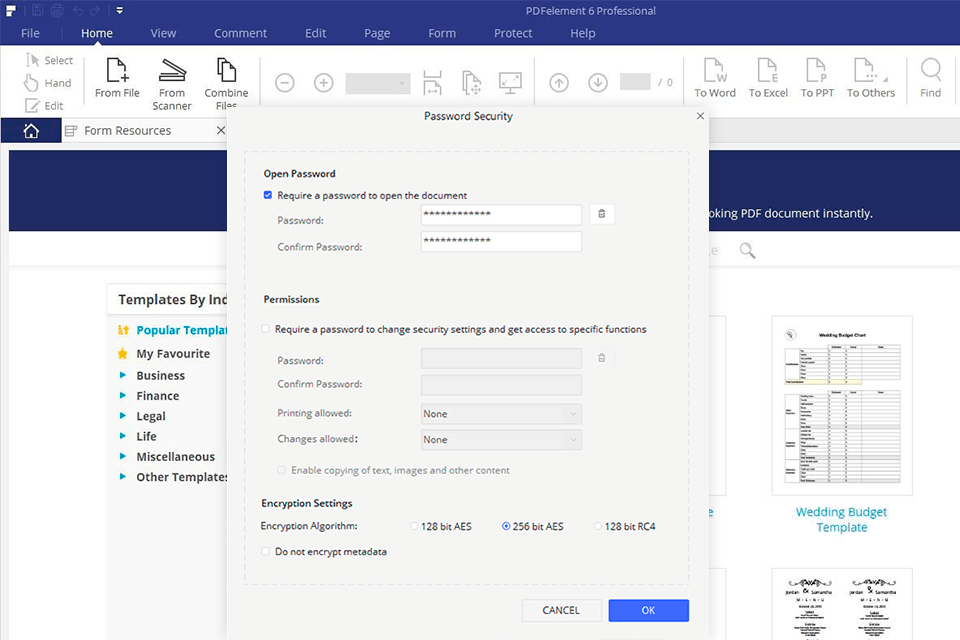Toggle Enable copying of text checkbox
The image size is (960, 640).
pyautogui.click(x=281, y=470)
